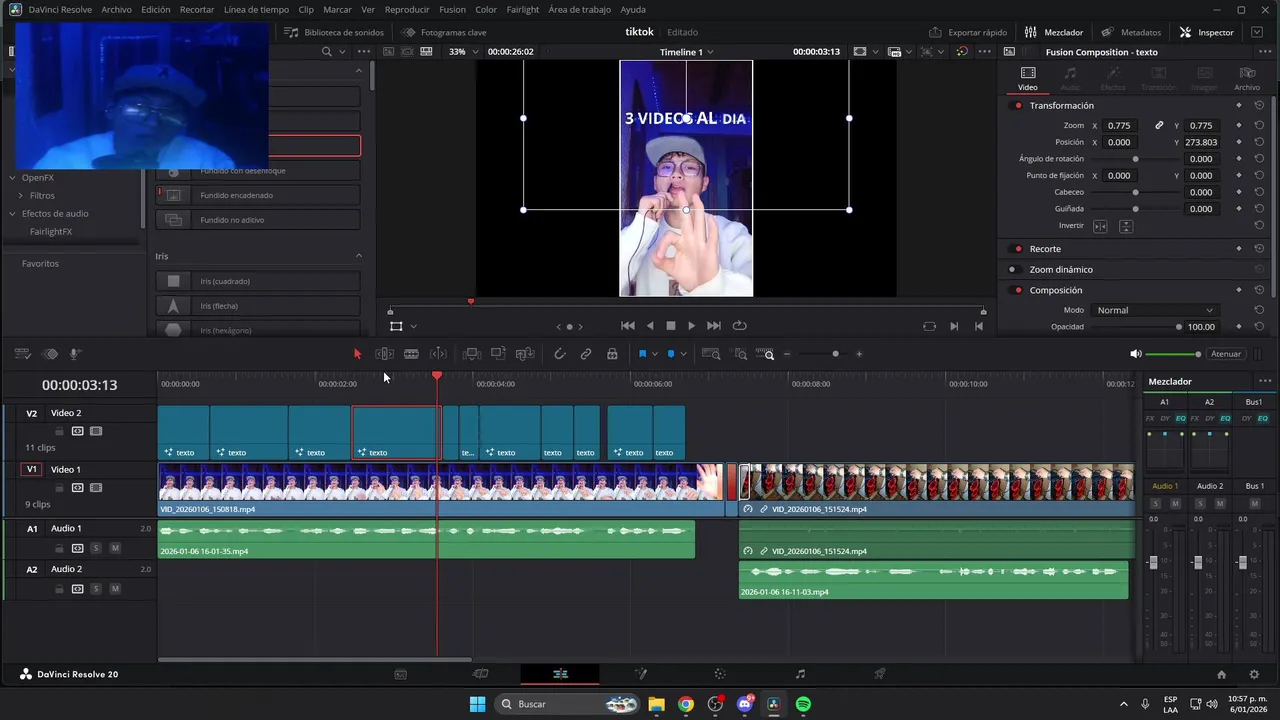Open the Metadatos panel
1280x720 pixels.
pos(1131,32)
